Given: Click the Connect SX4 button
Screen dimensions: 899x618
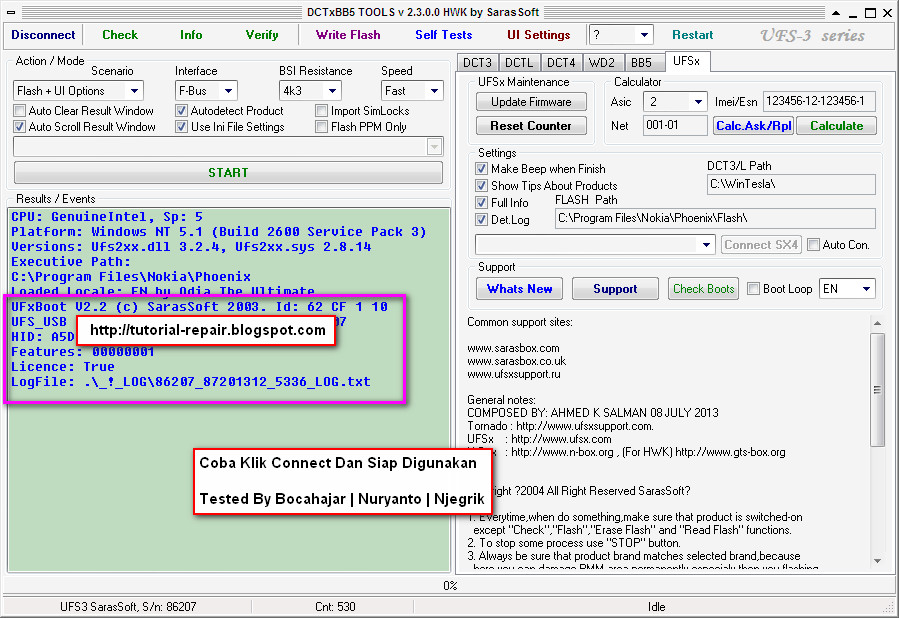Looking at the screenshot, I should tap(761, 245).
